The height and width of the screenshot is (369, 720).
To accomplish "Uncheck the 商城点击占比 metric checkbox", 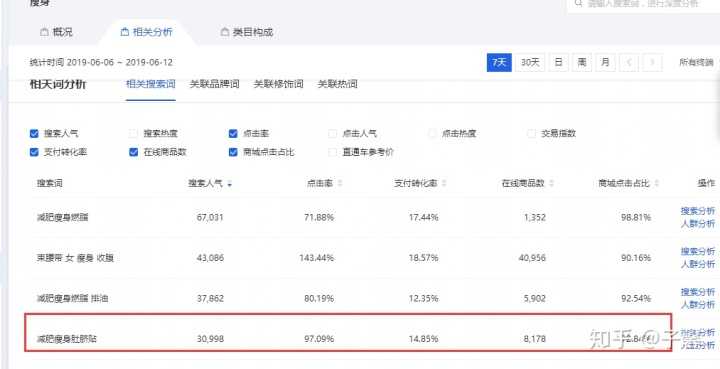I will [233, 152].
